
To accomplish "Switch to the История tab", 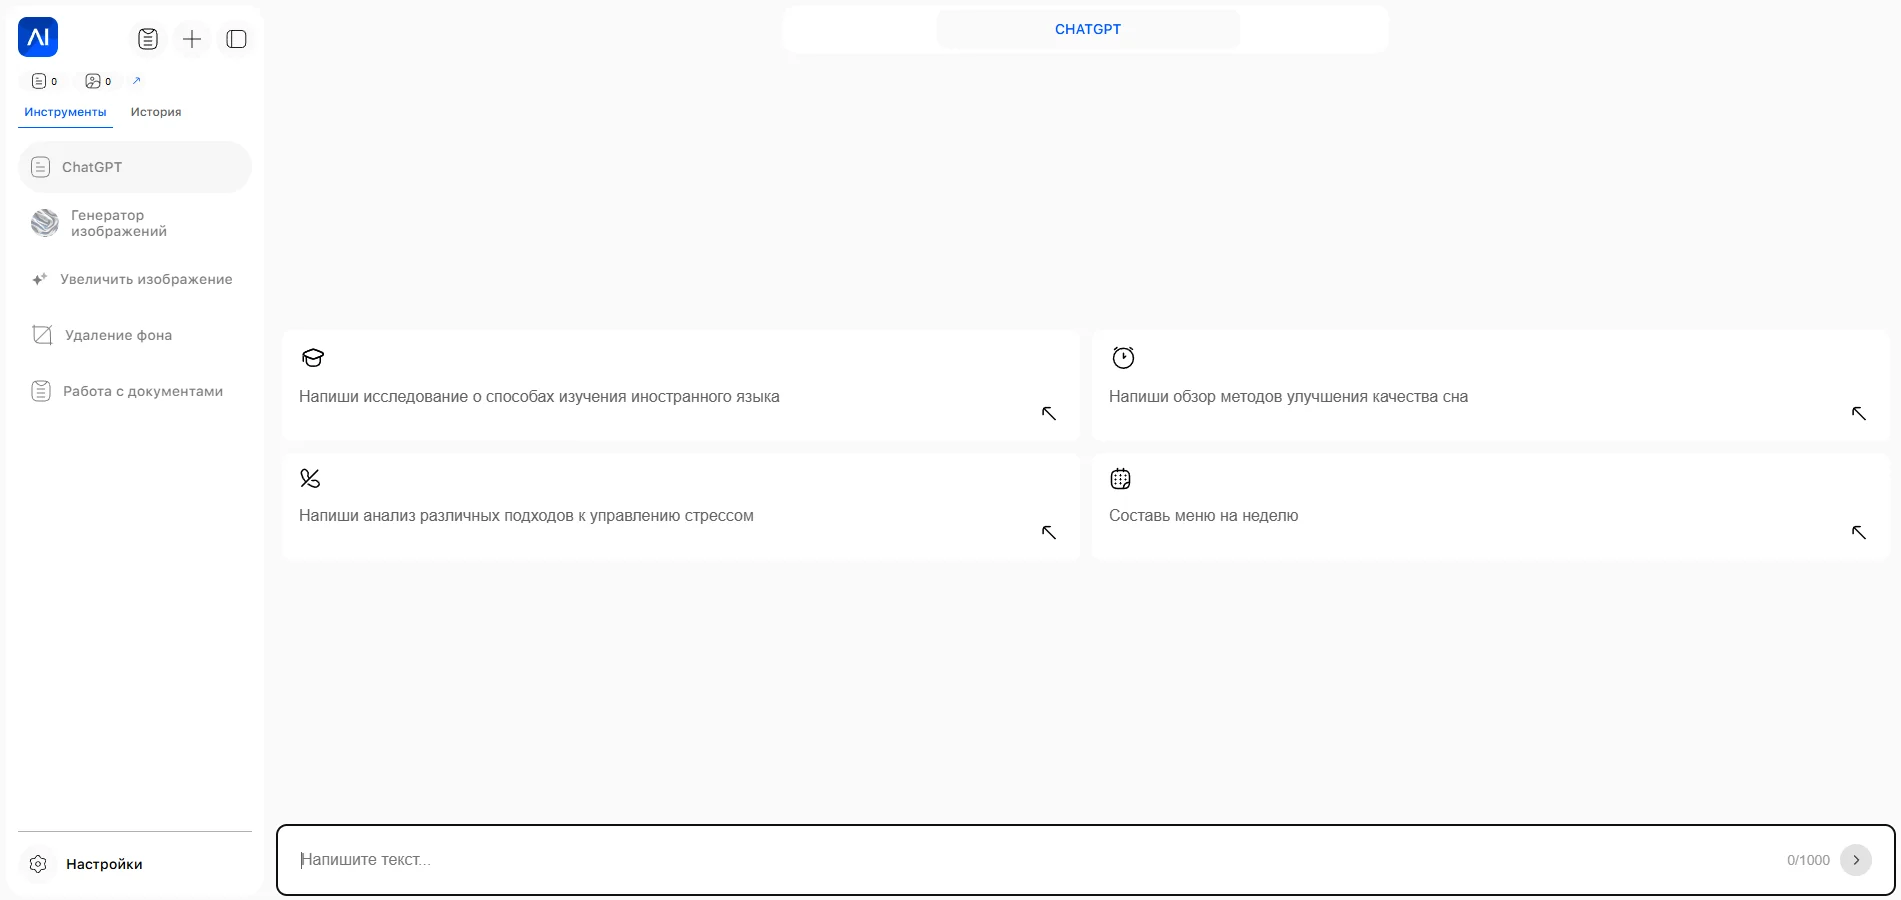I will 156,112.
